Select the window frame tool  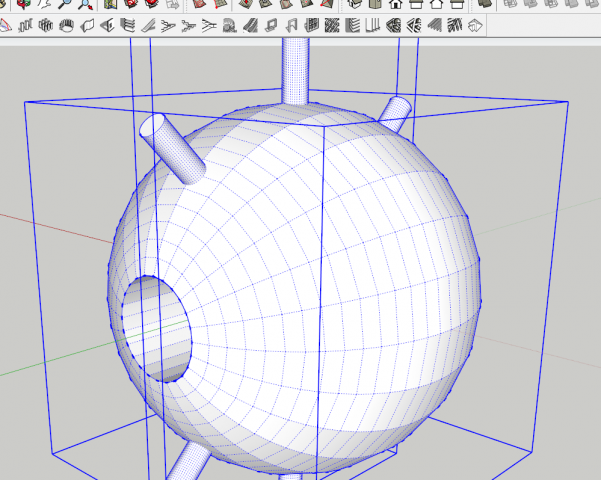point(271,26)
